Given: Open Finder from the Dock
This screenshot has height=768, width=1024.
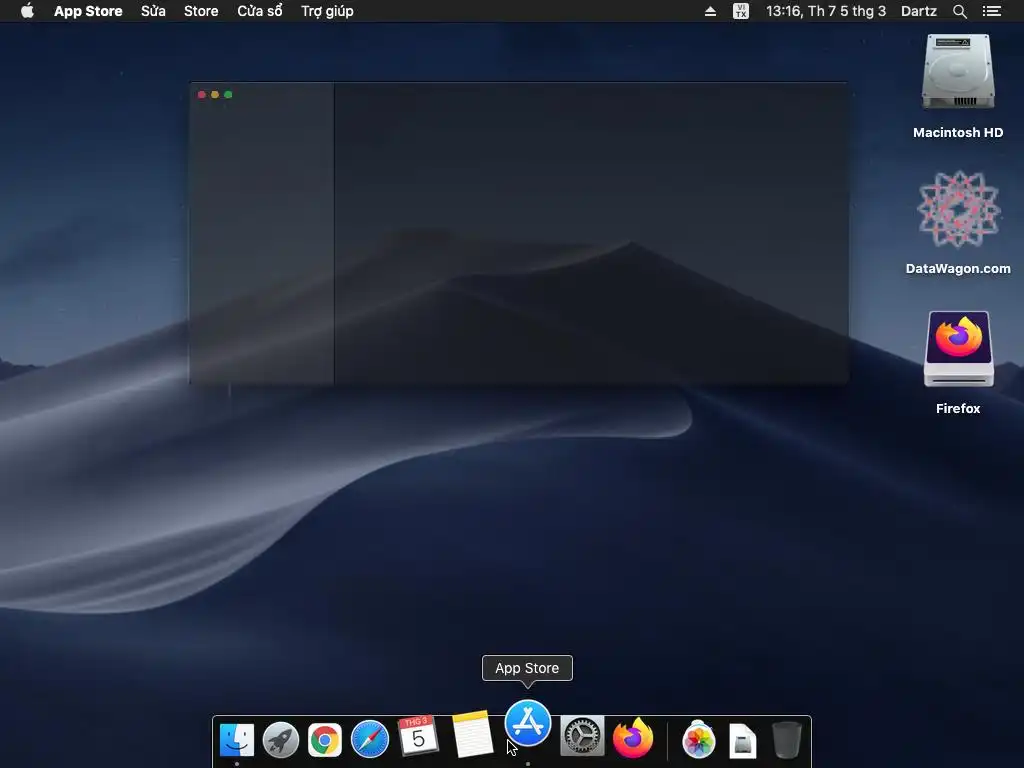Looking at the screenshot, I should (236, 740).
